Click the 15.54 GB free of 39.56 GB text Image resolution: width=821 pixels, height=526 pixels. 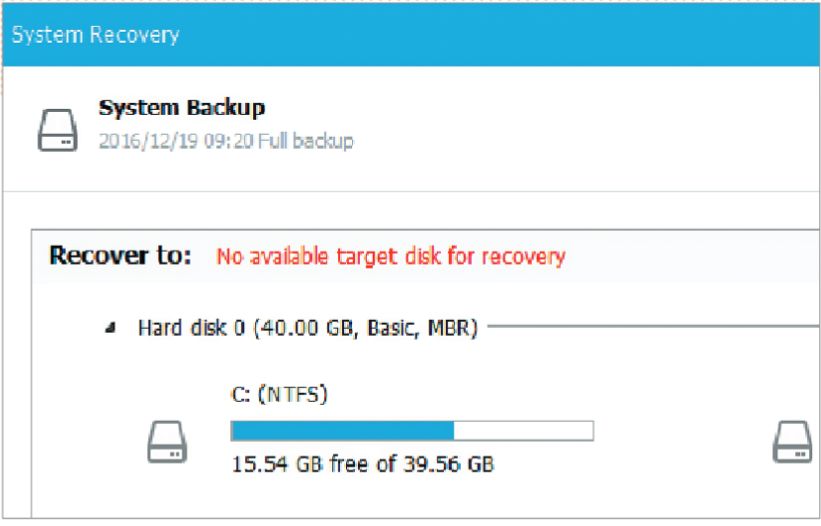[363, 464]
